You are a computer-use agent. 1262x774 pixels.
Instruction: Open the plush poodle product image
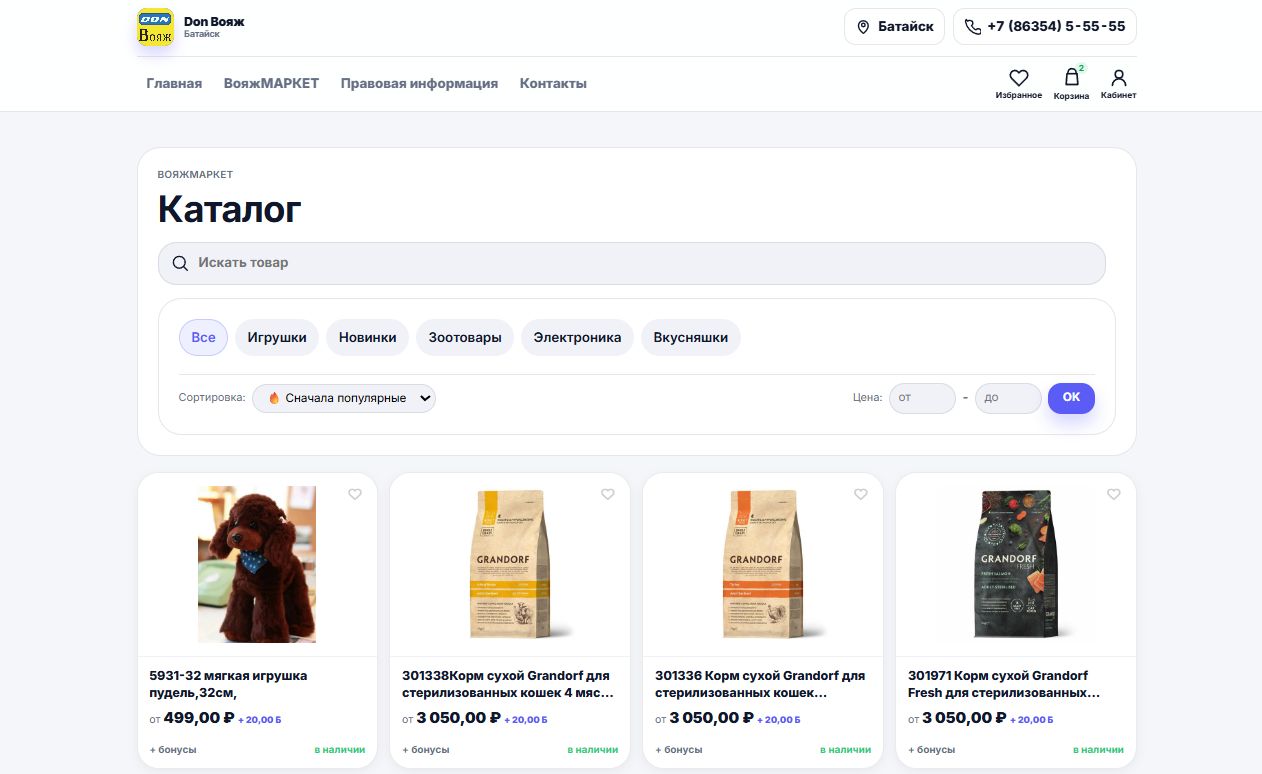coord(257,564)
